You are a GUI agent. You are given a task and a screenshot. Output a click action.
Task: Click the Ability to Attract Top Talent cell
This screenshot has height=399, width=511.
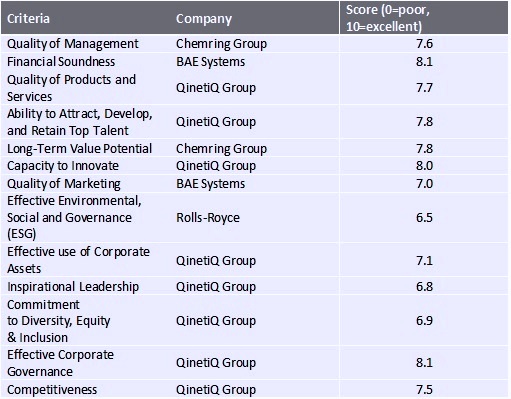[x=80, y=122]
